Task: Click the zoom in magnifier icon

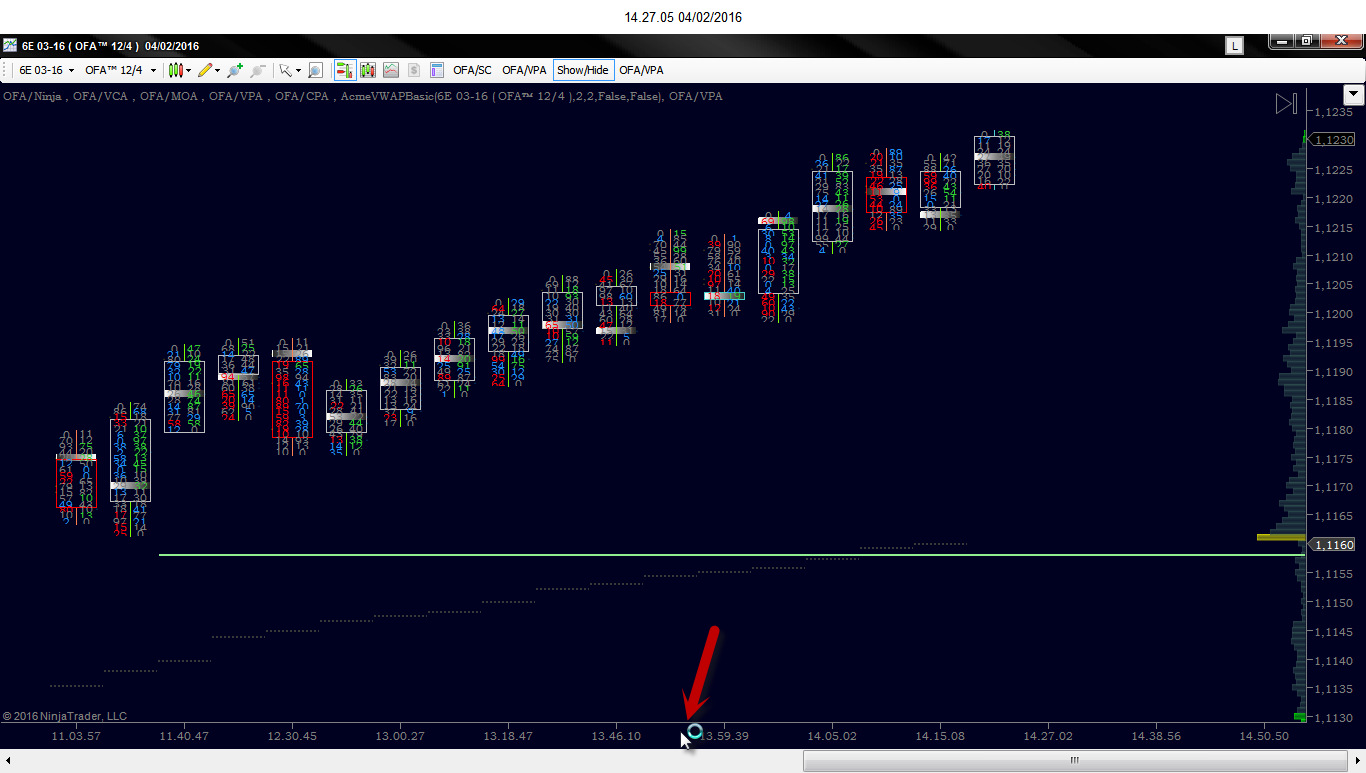Action: [x=235, y=70]
